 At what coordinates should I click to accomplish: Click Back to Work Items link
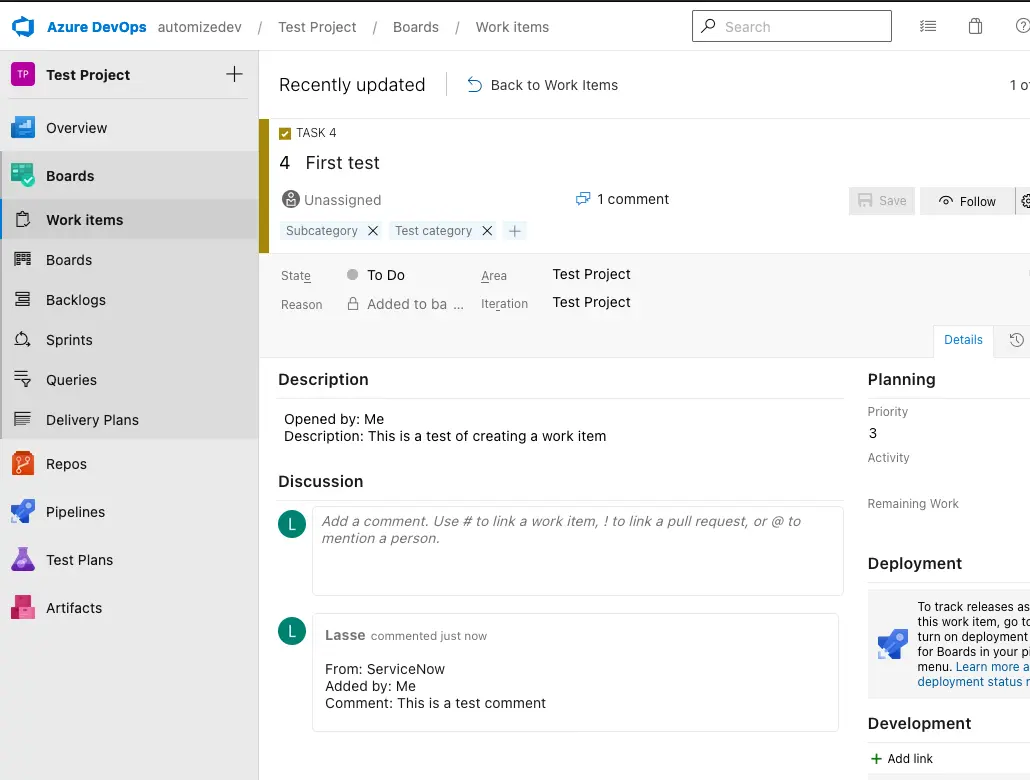(x=543, y=85)
